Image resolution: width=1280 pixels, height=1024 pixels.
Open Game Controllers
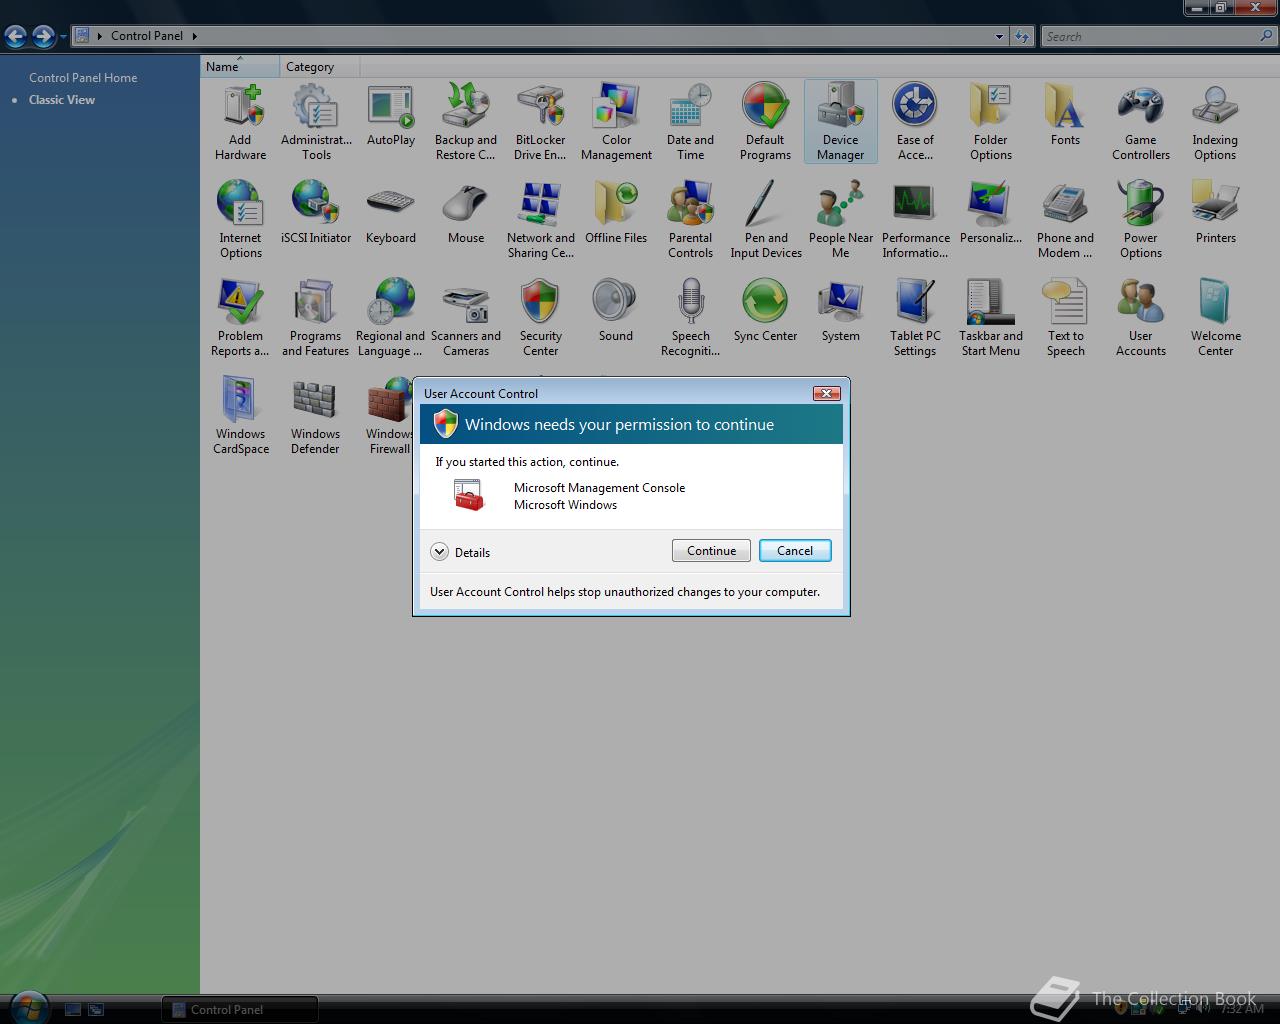pyautogui.click(x=1141, y=122)
